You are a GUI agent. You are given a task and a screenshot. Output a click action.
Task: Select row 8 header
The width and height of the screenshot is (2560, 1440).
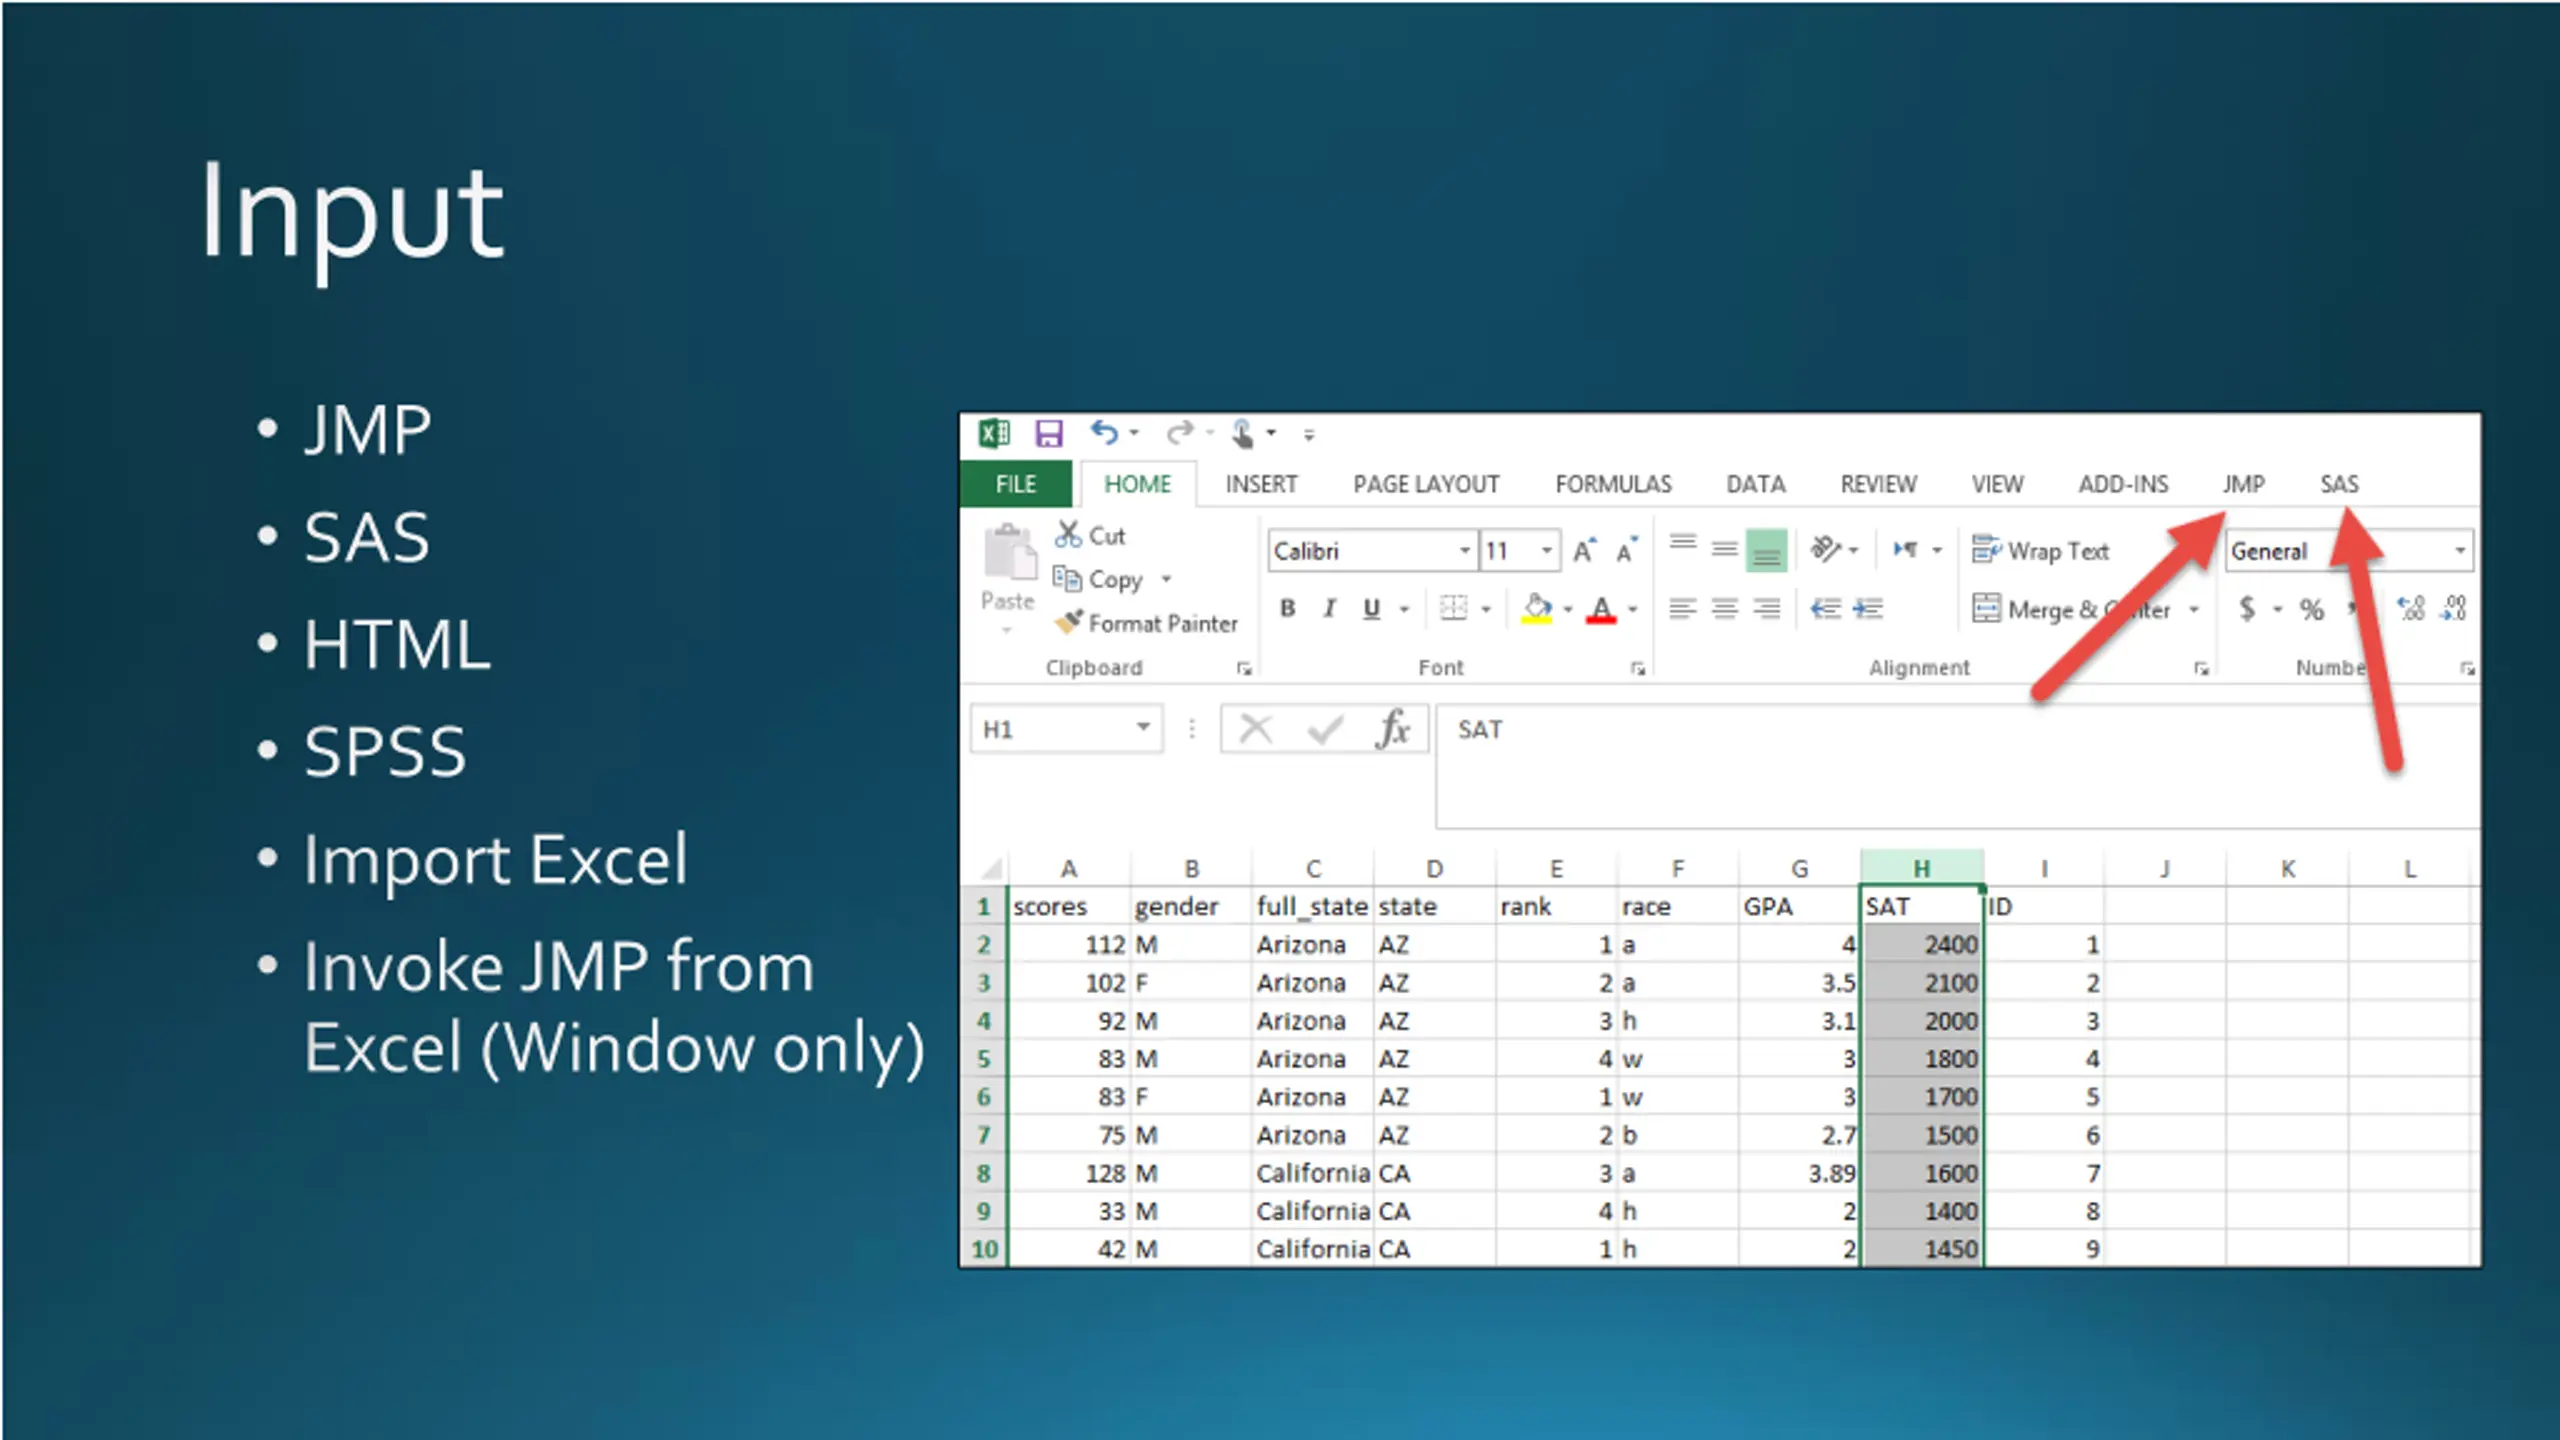pyautogui.click(x=984, y=1173)
